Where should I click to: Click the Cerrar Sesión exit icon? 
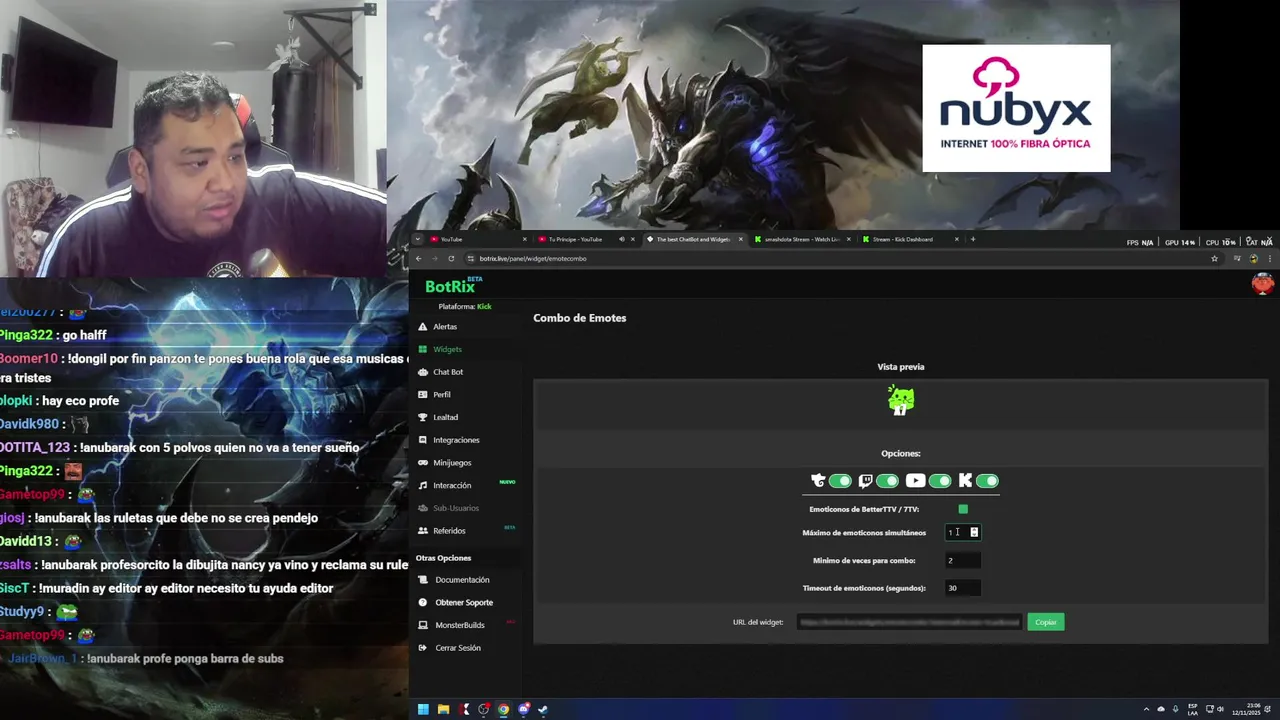(423, 648)
